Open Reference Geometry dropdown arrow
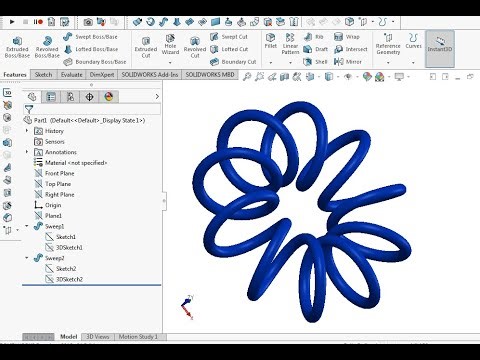The height and width of the screenshot is (360, 480). coord(388,63)
